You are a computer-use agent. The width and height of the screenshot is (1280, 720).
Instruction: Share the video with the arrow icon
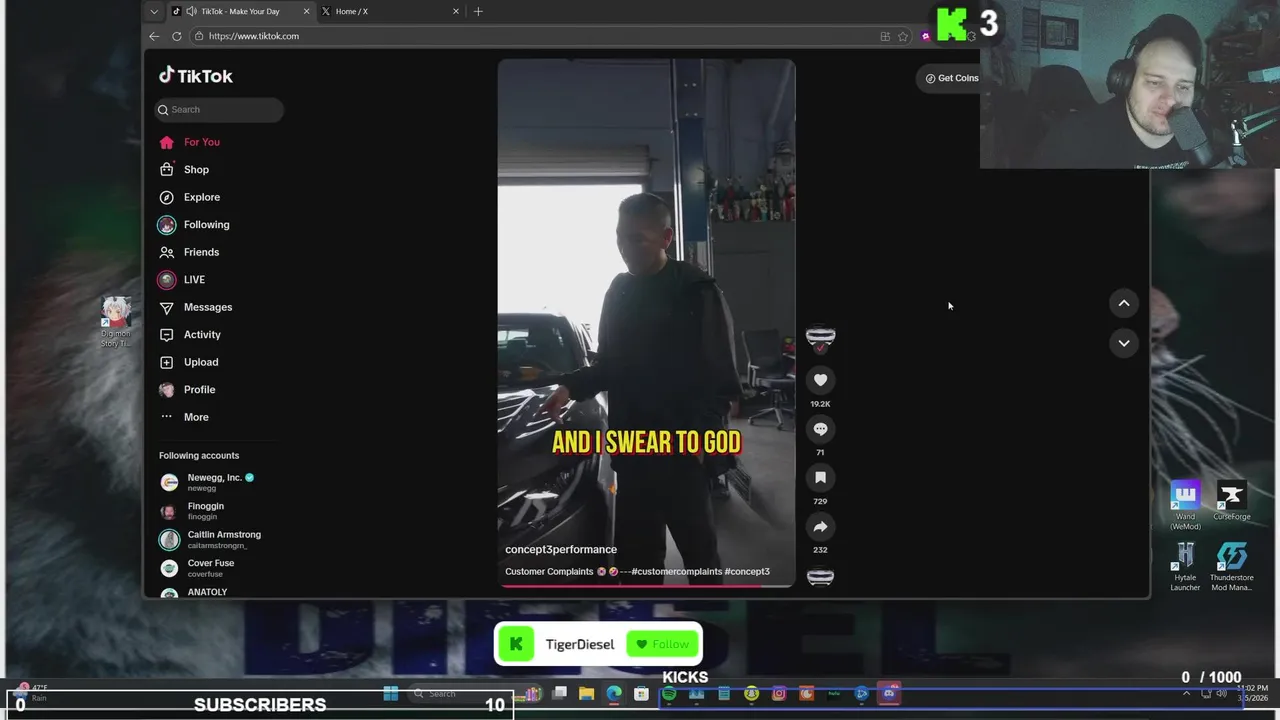820,527
